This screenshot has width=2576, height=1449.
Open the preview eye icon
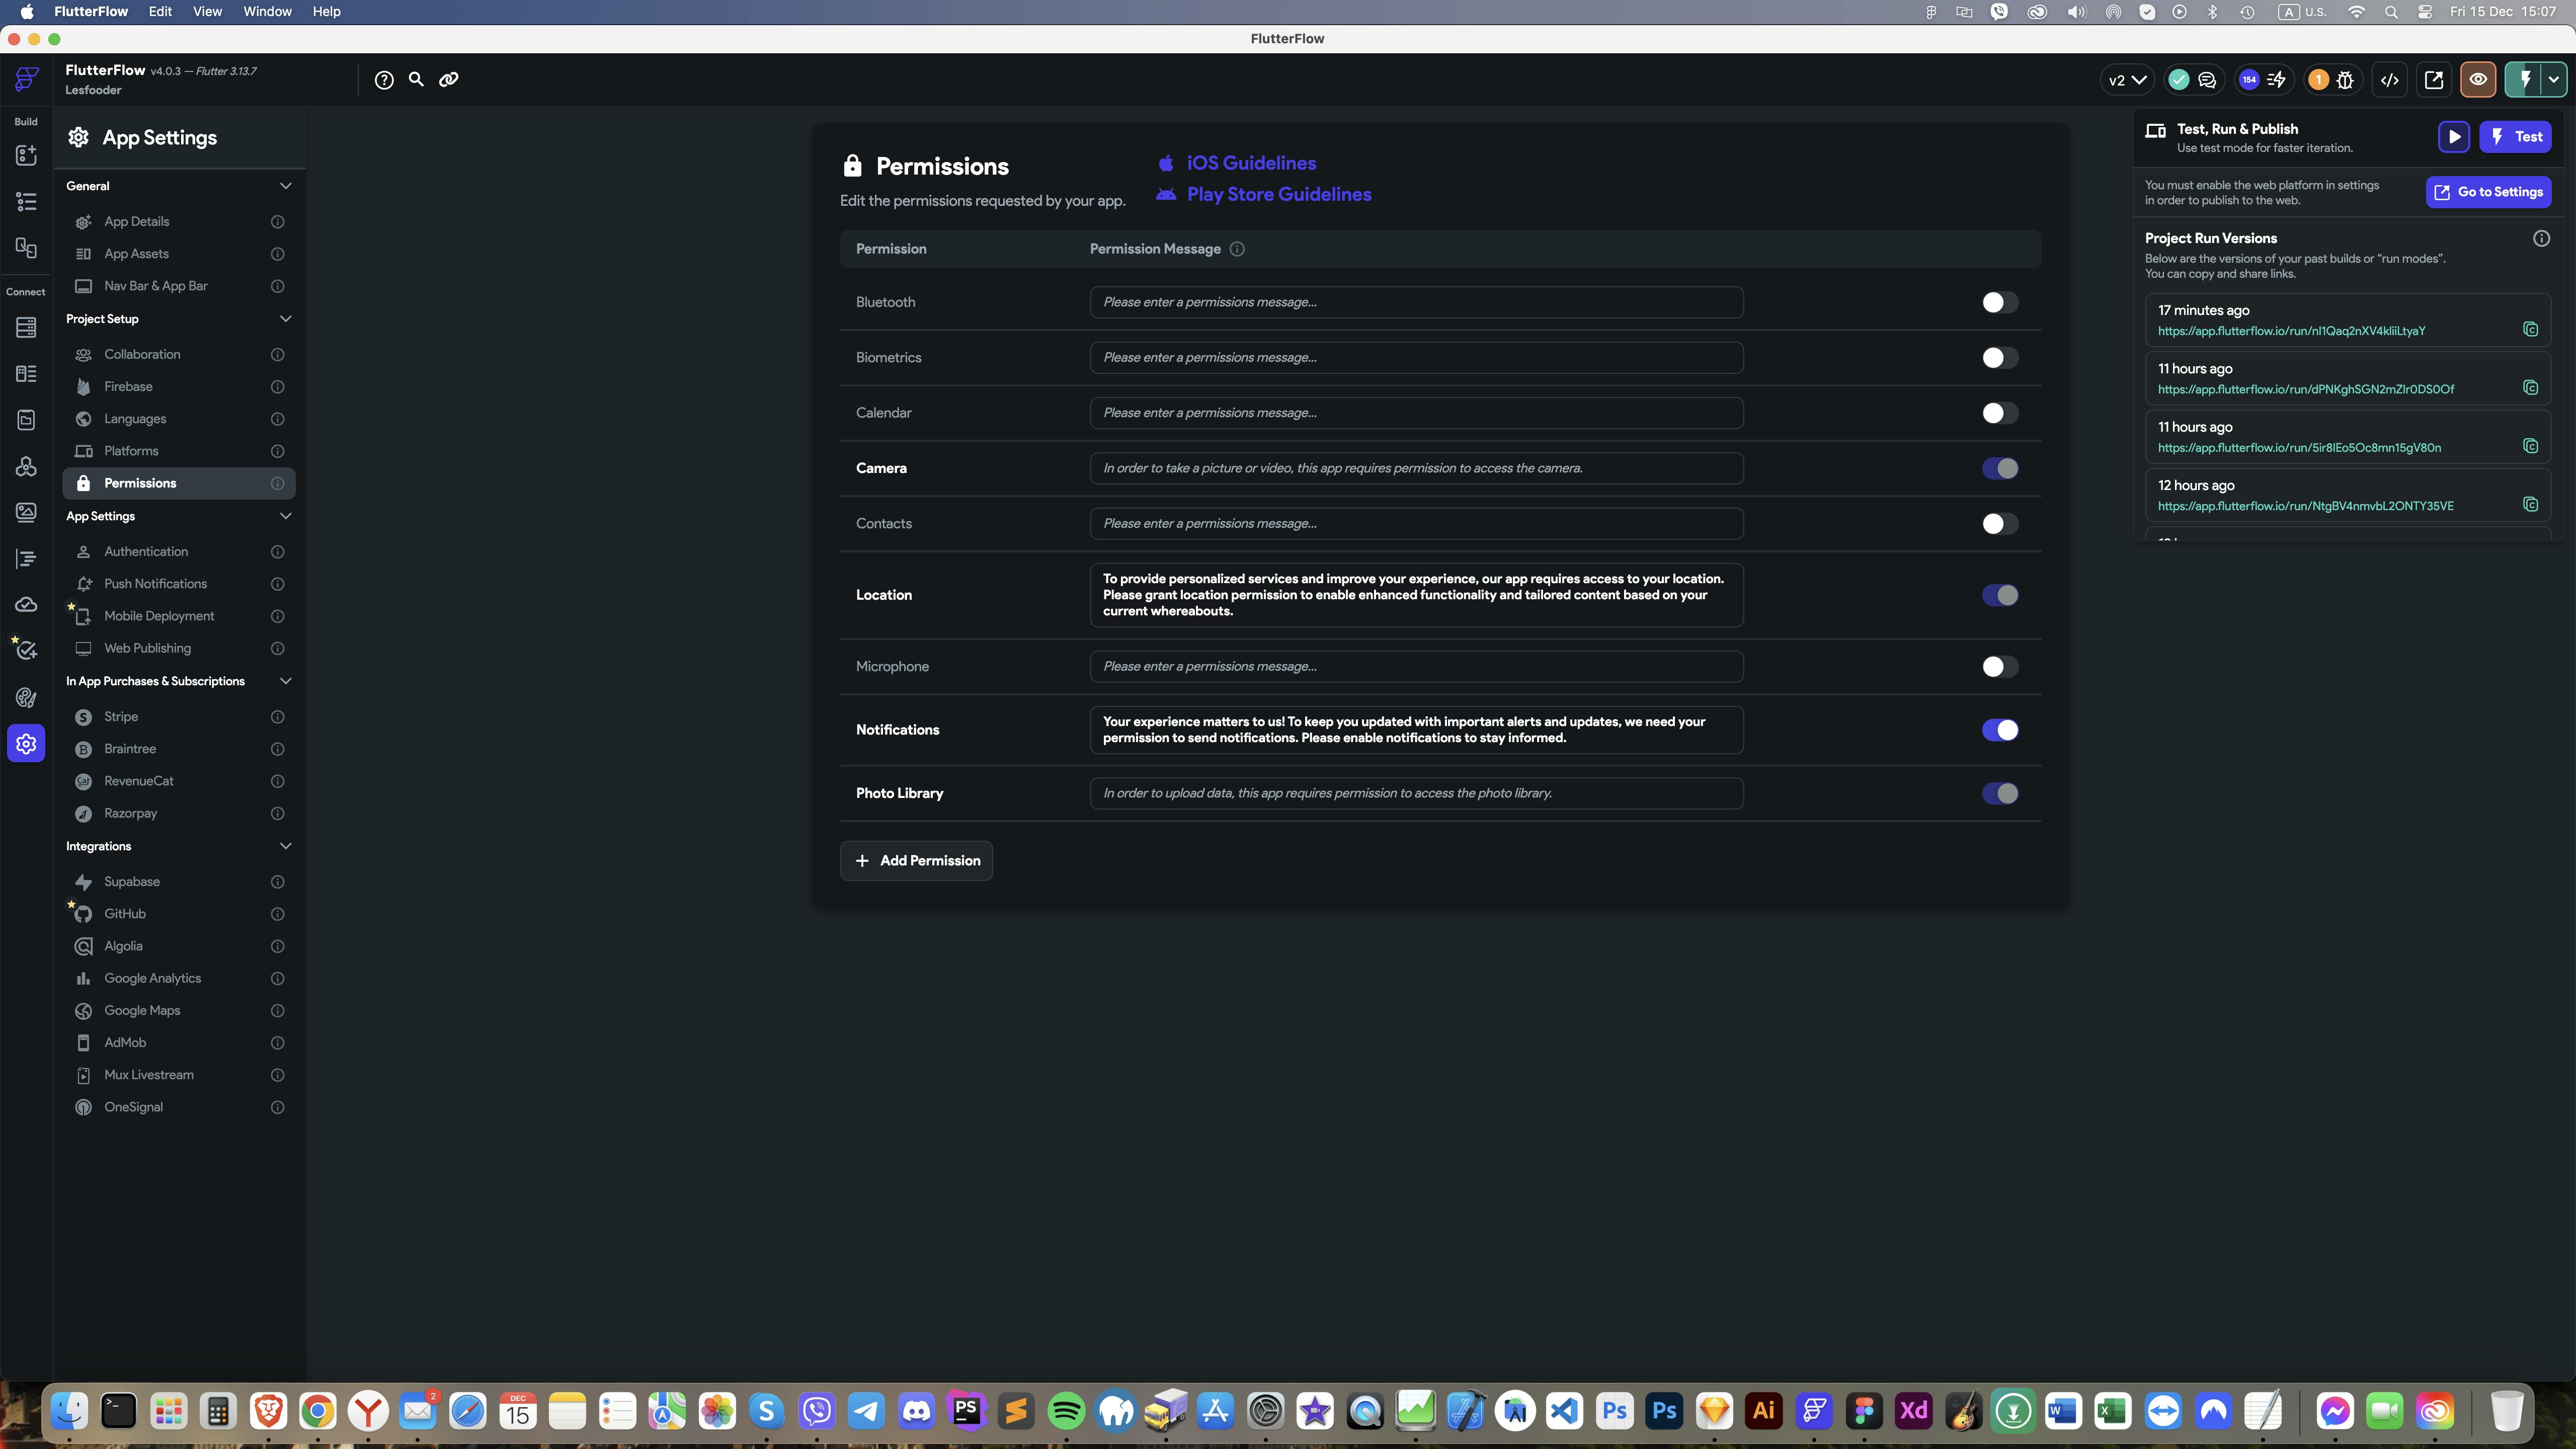click(x=2478, y=80)
